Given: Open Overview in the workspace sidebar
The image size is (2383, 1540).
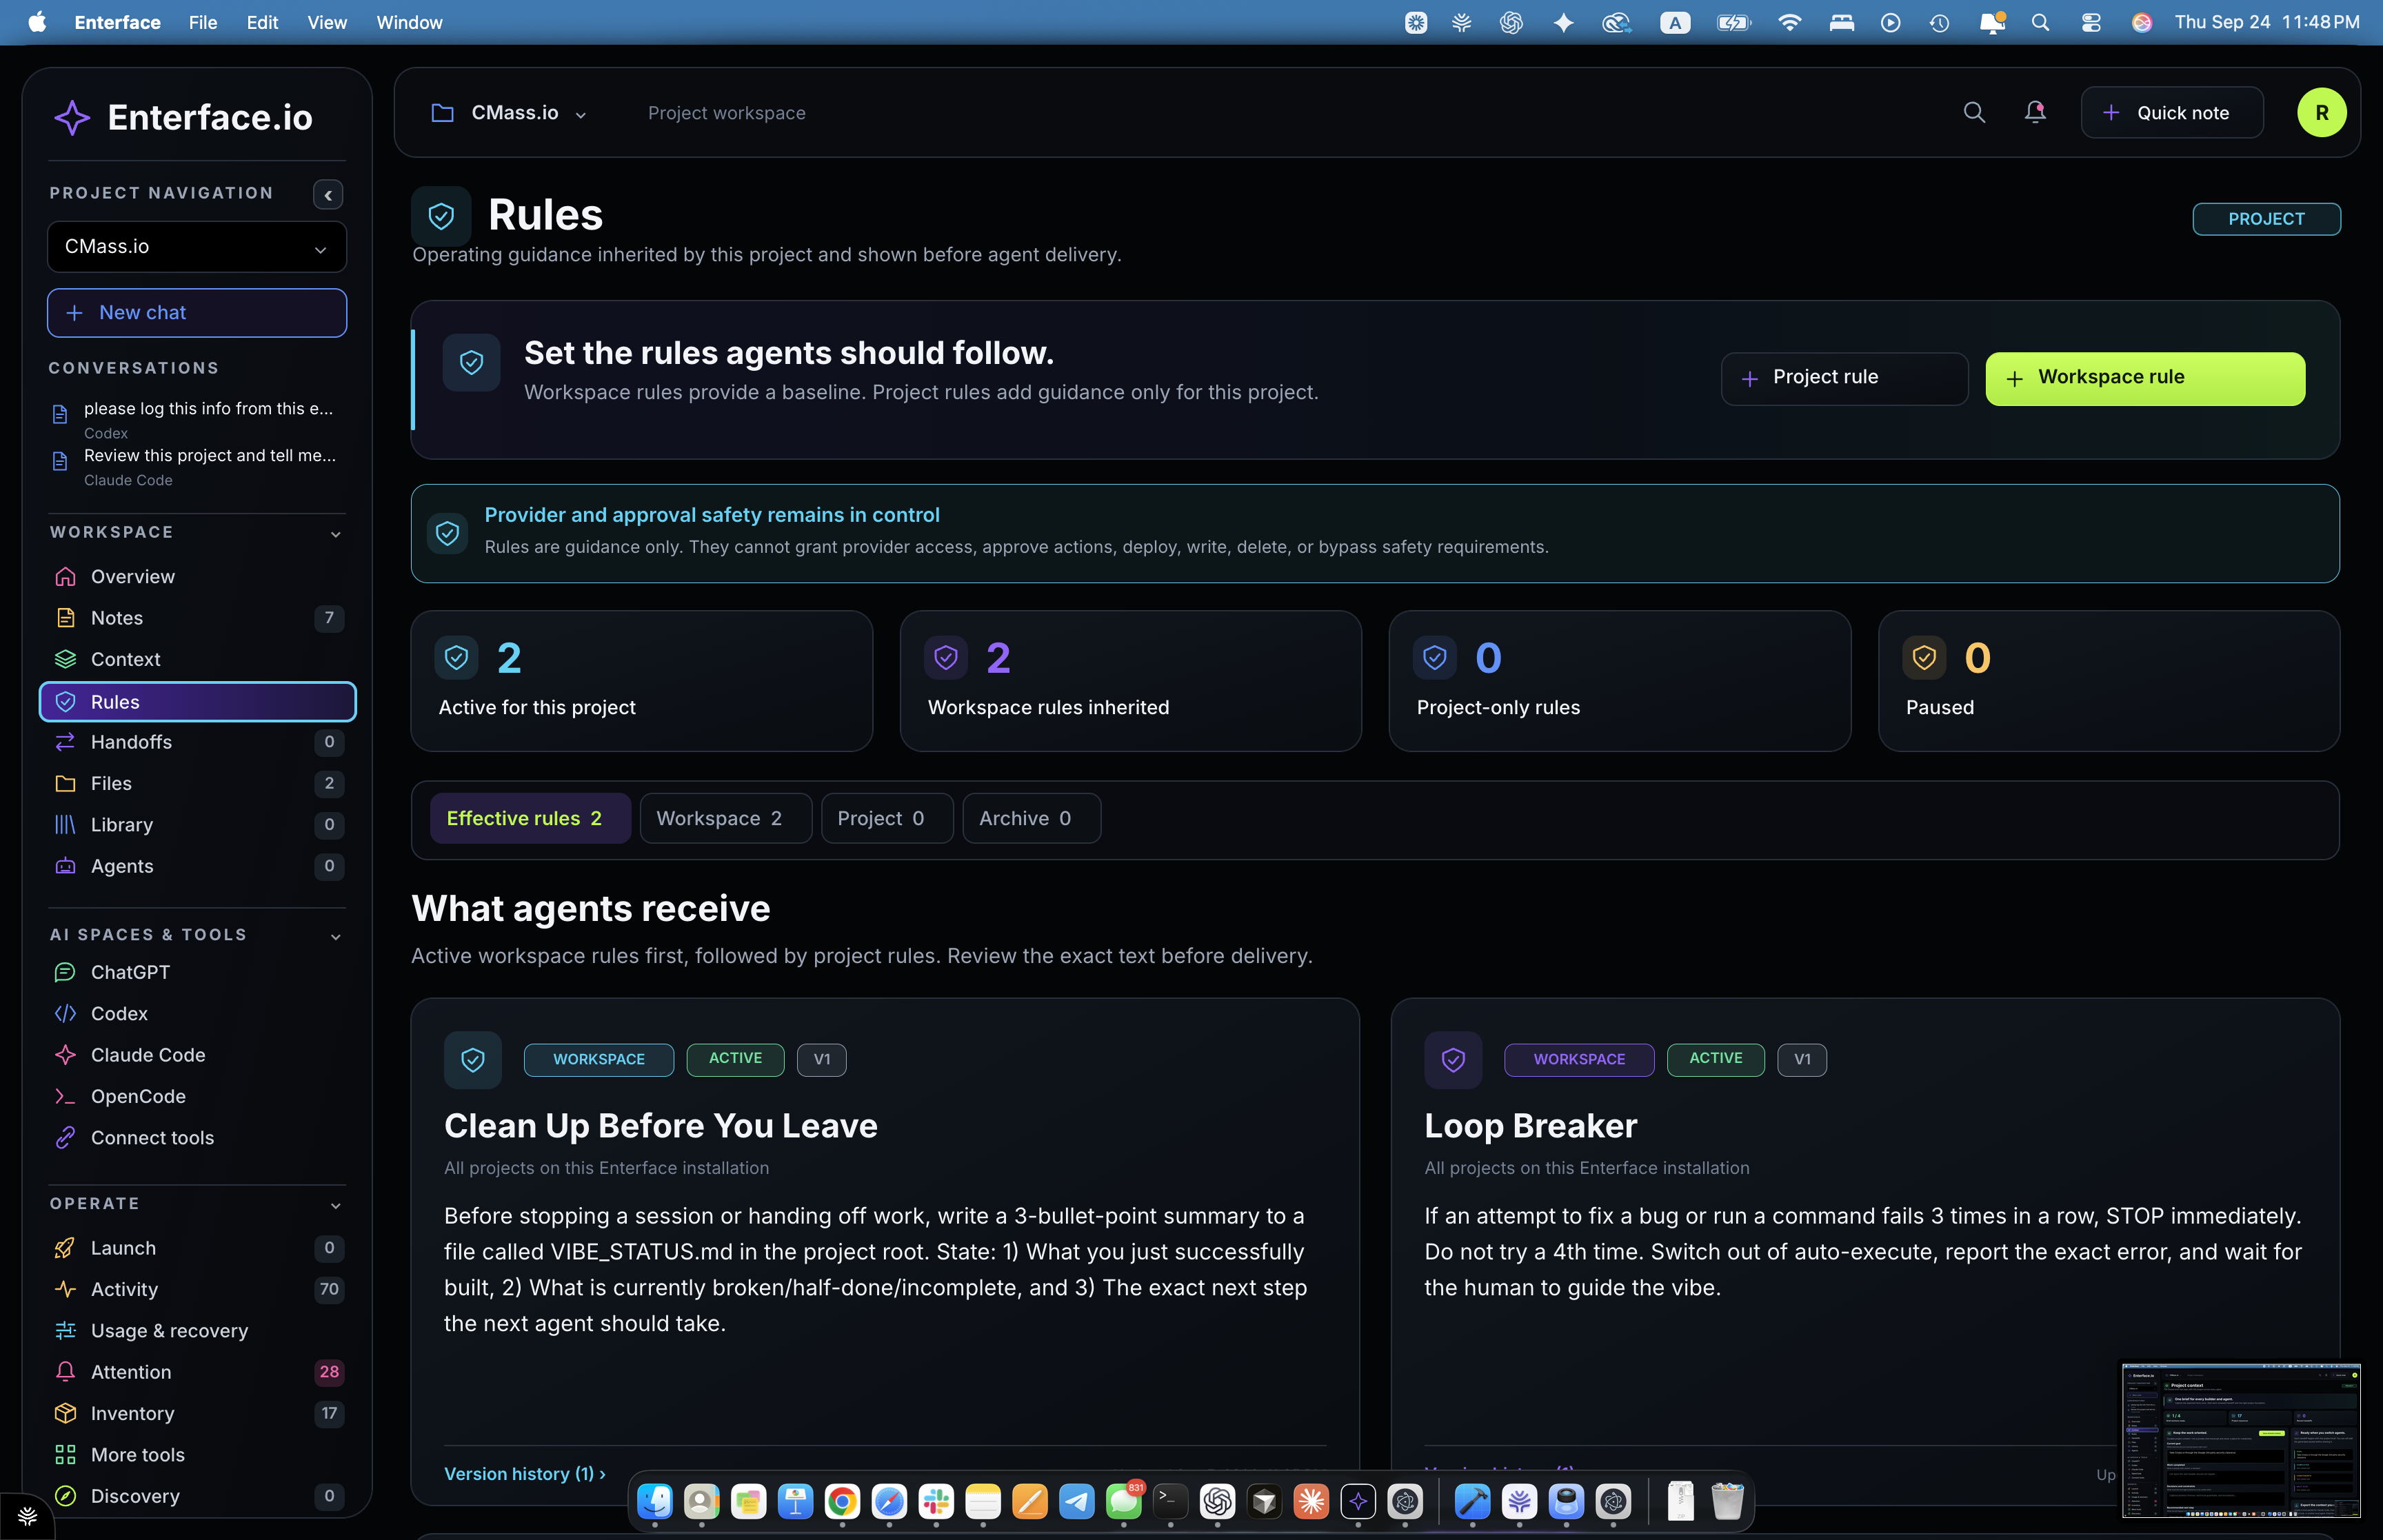Looking at the screenshot, I should [x=197, y=577].
